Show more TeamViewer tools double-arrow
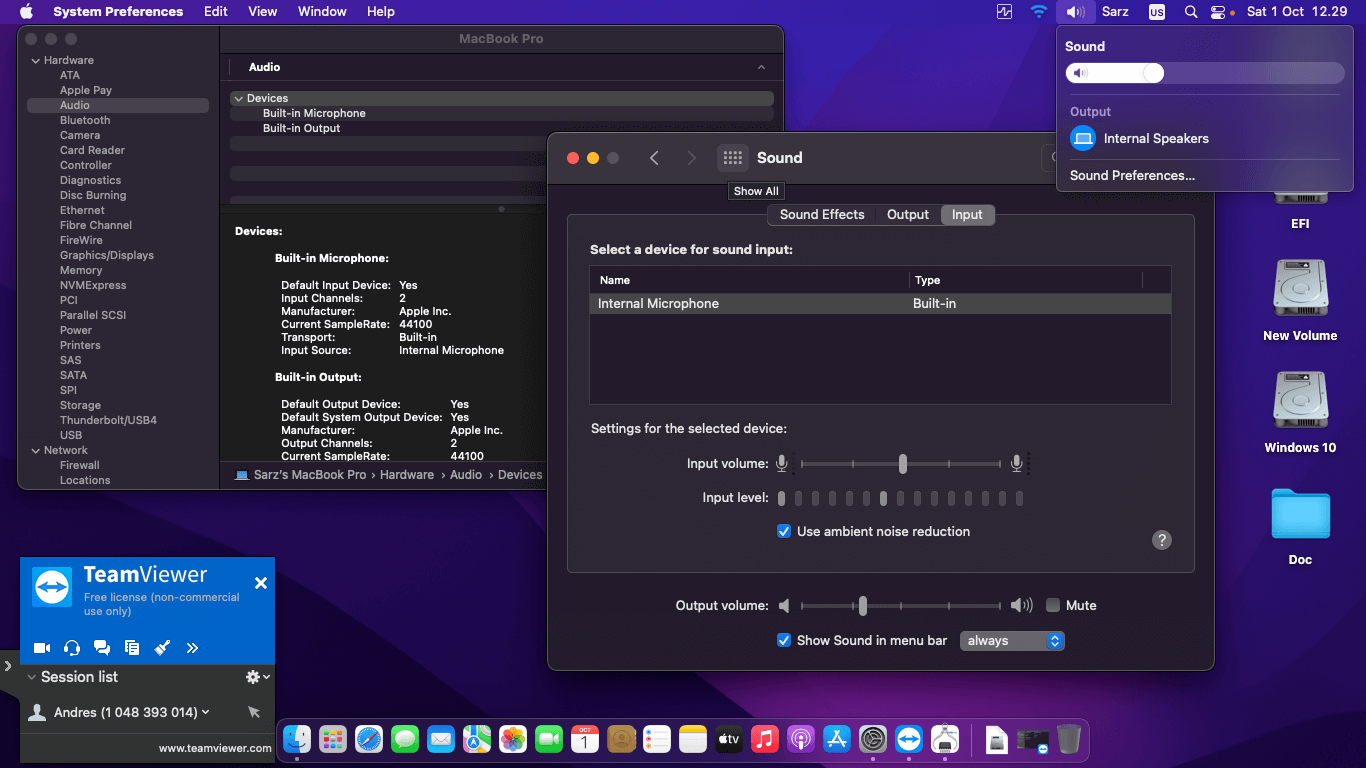The height and width of the screenshot is (768, 1366). (x=192, y=648)
